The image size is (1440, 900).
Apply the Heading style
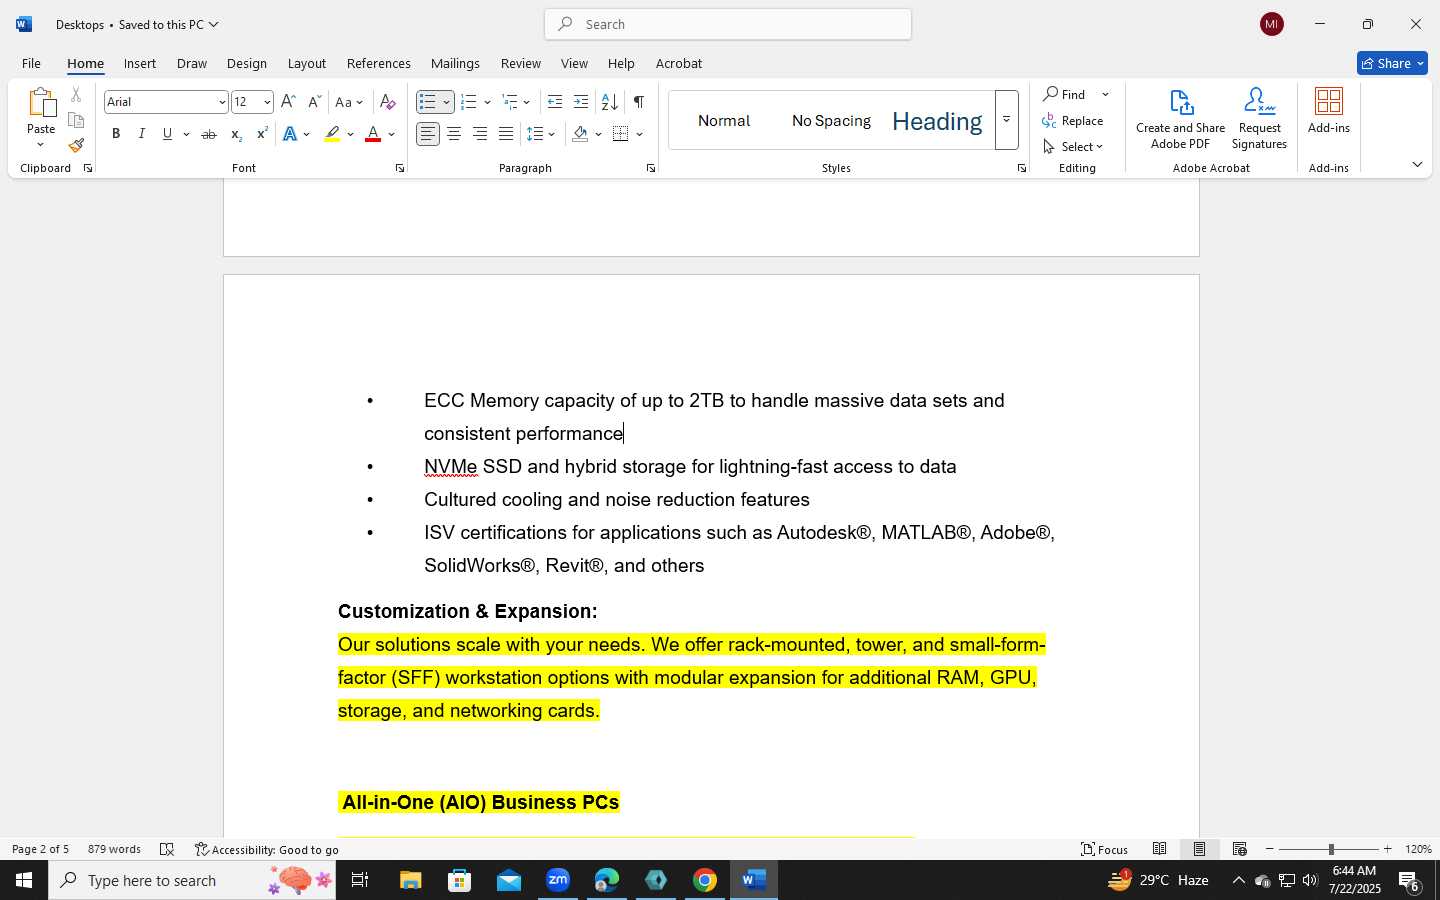tap(937, 121)
